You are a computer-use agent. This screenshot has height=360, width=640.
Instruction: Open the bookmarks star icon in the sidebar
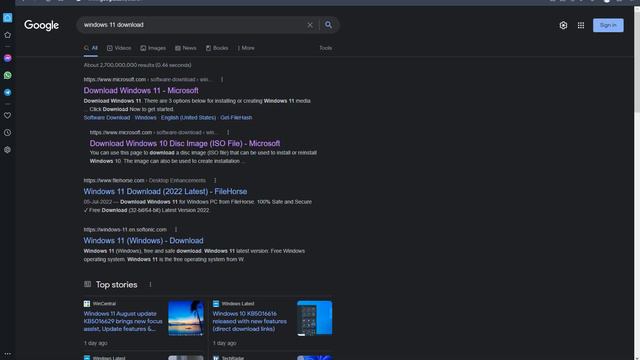tap(7, 35)
